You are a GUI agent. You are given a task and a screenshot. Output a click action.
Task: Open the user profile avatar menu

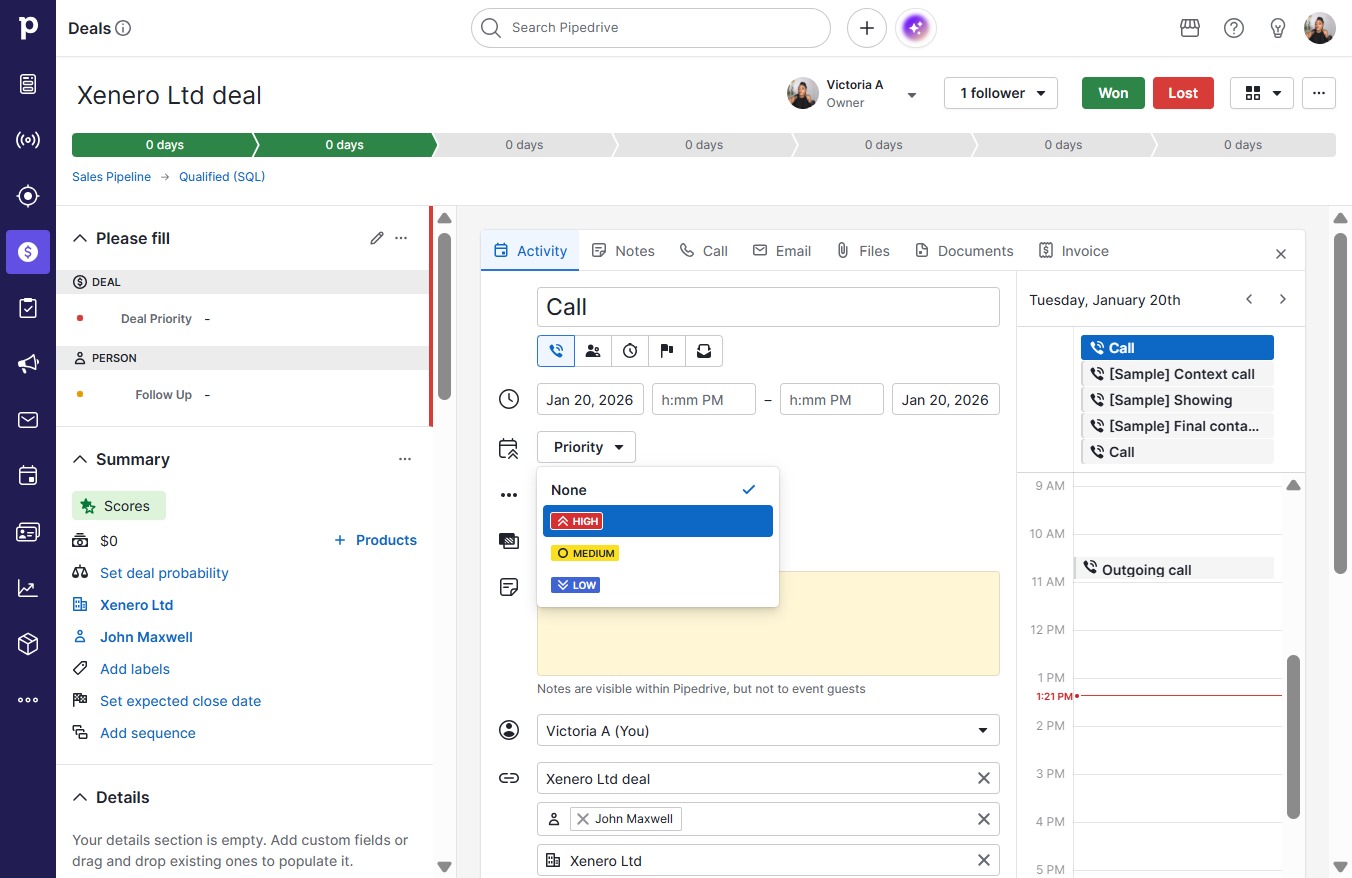(1320, 28)
